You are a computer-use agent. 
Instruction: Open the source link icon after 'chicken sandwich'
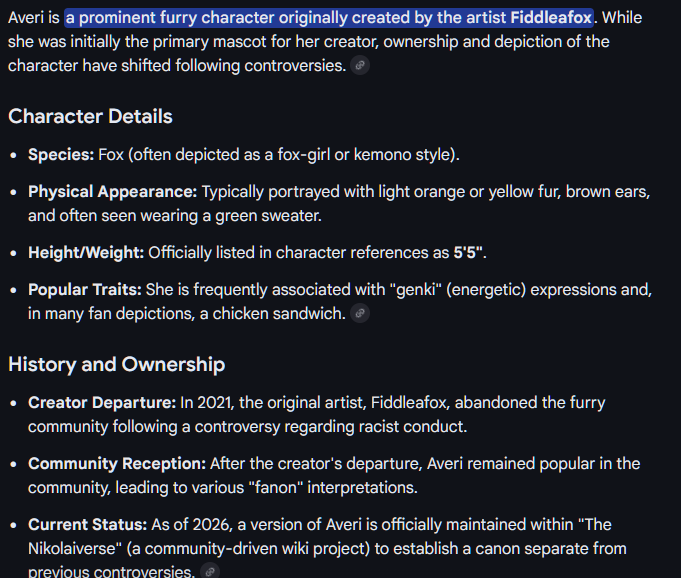(x=360, y=314)
